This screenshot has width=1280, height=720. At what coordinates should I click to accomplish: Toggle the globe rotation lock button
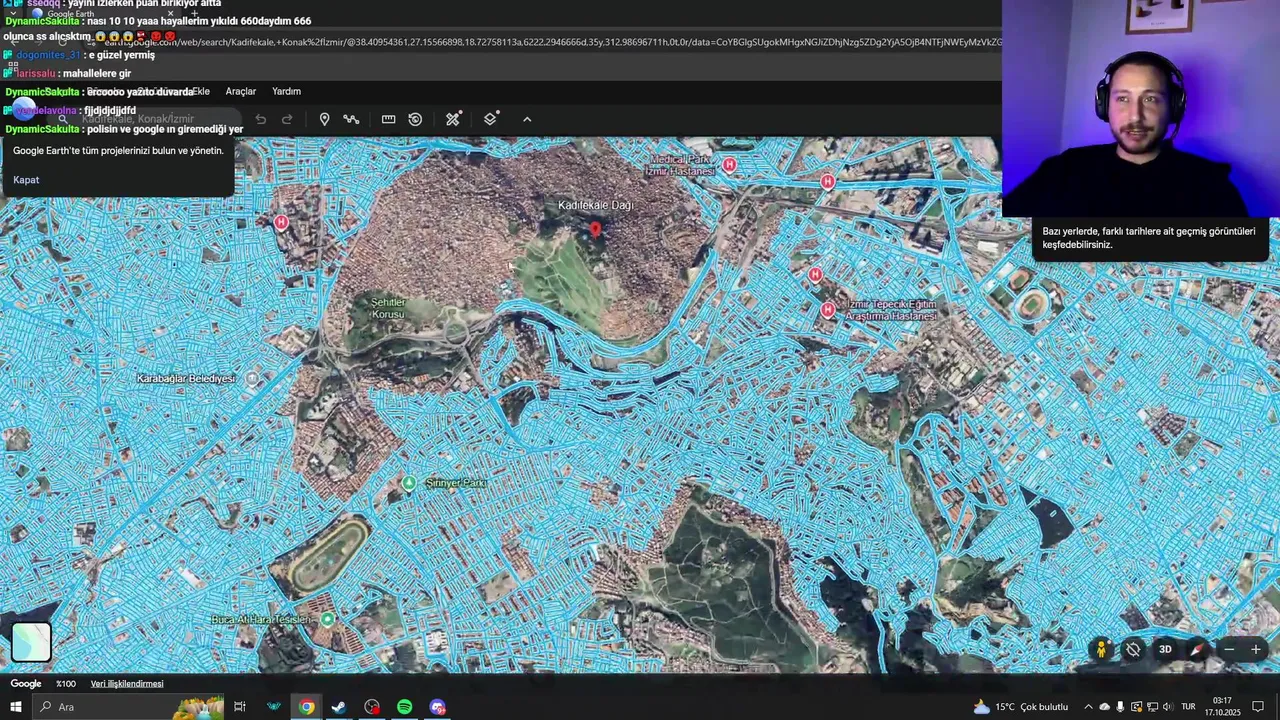pos(1133,649)
